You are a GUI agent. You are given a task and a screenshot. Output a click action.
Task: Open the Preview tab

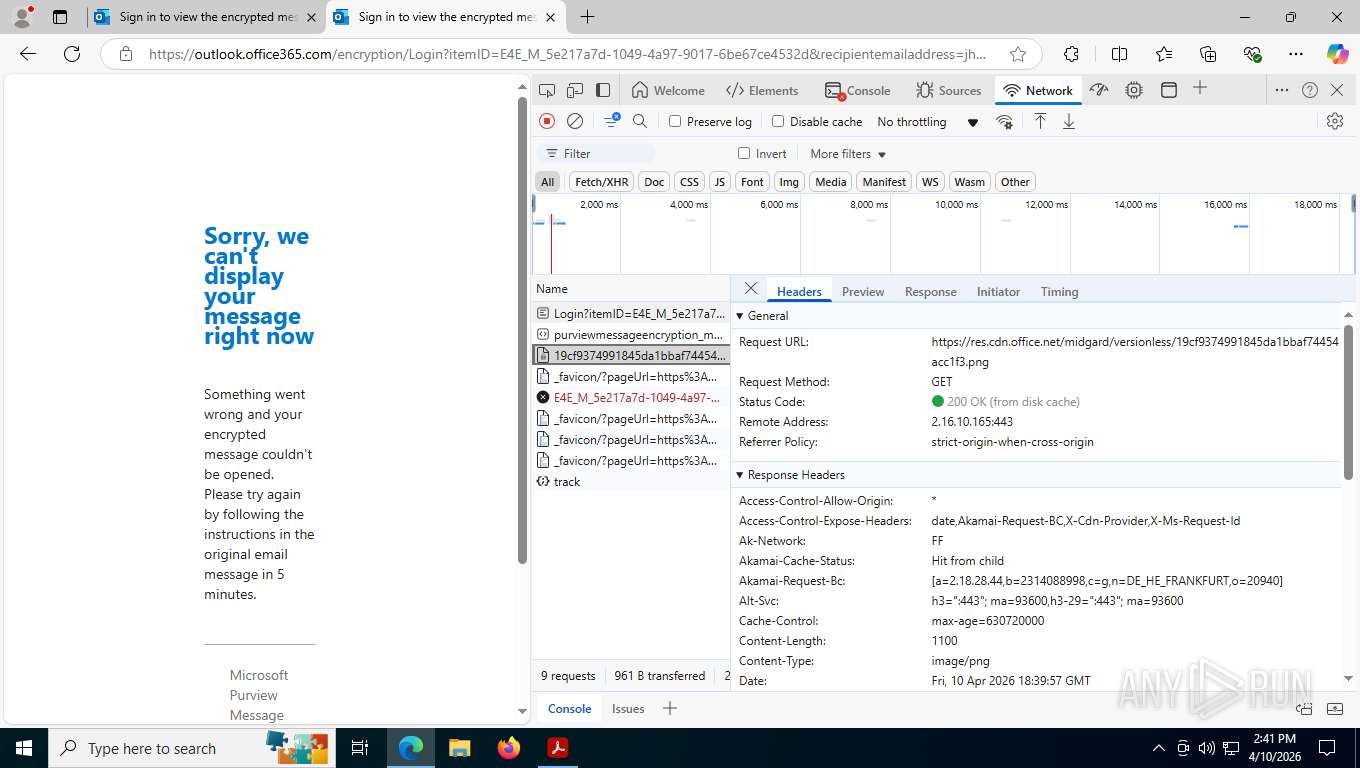tap(863, 291)
